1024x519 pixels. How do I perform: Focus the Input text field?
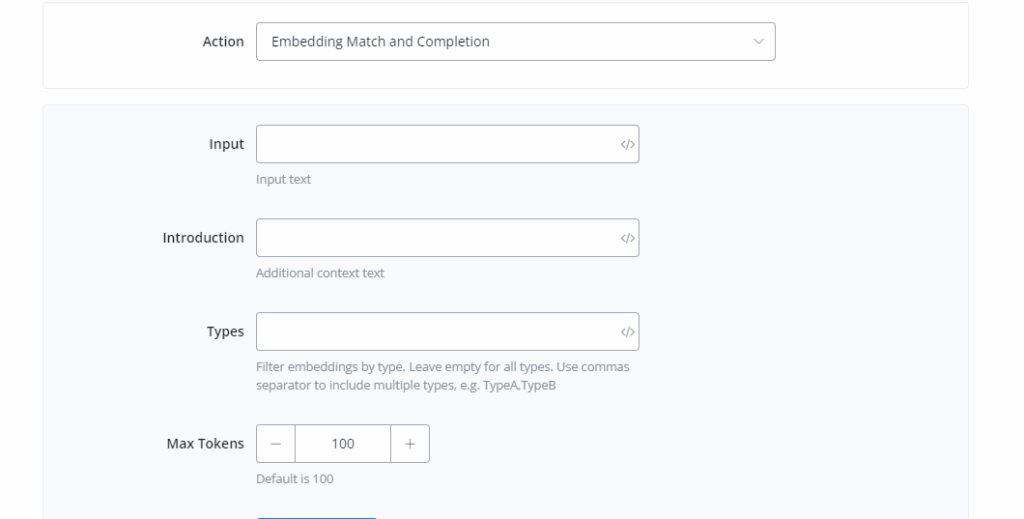[x=436, y=144]
